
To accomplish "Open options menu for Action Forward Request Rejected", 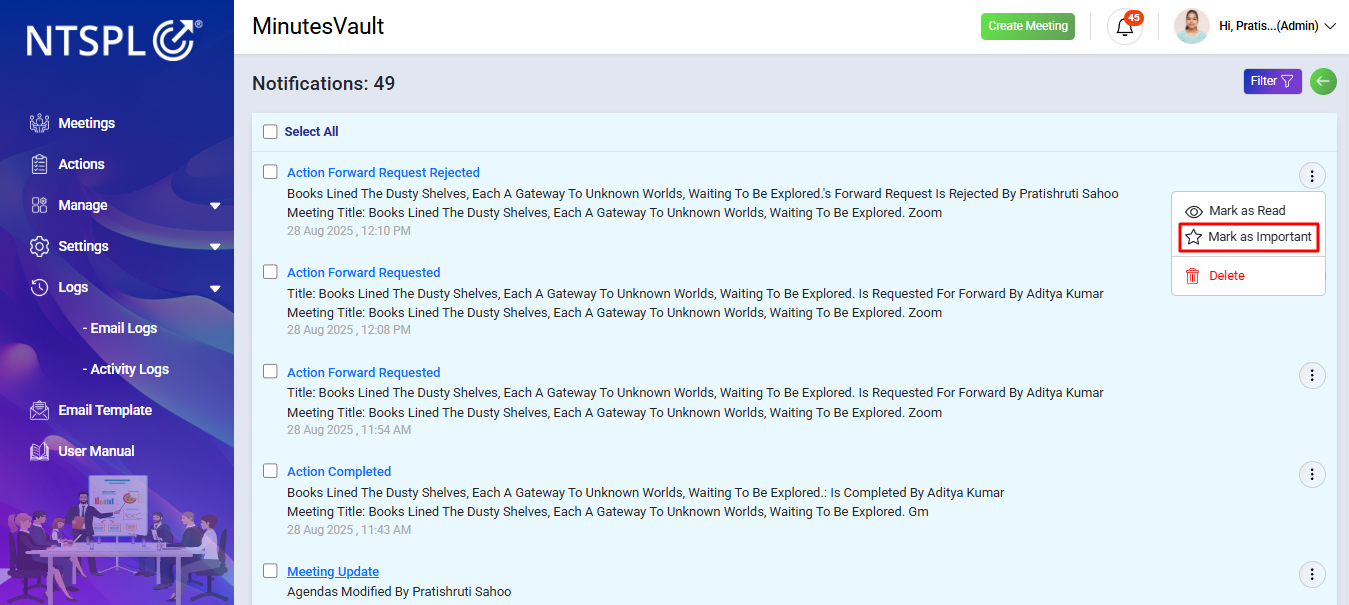I will (x=1312, y=176).
